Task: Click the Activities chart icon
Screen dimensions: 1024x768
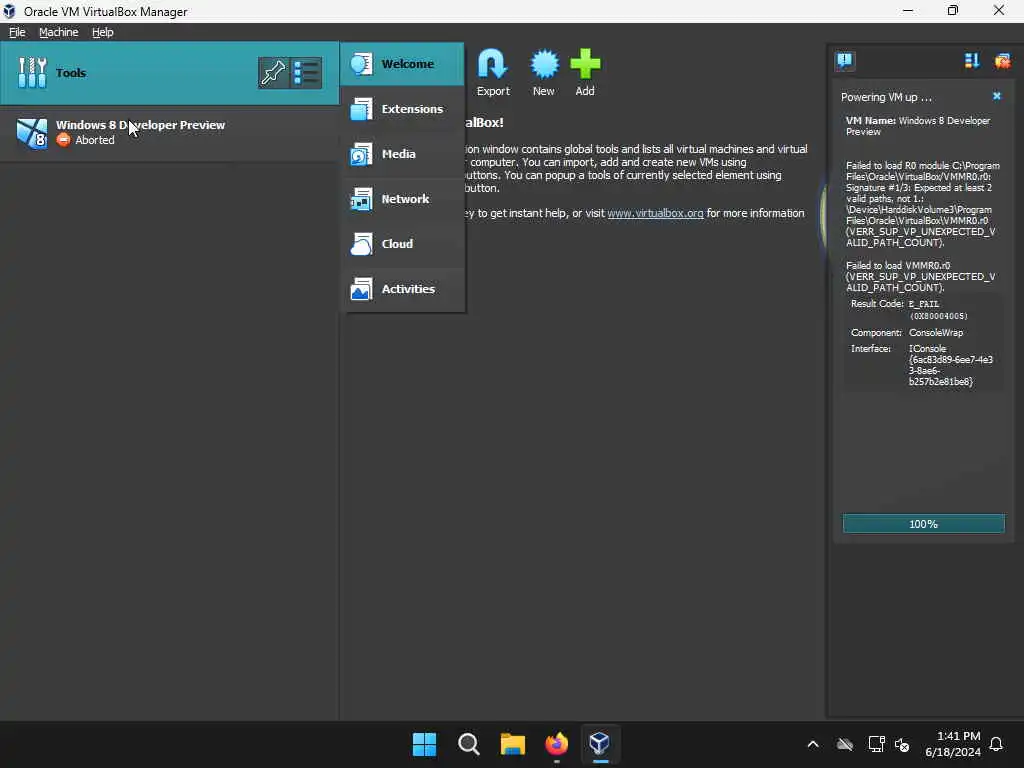Action: (361, 289)
